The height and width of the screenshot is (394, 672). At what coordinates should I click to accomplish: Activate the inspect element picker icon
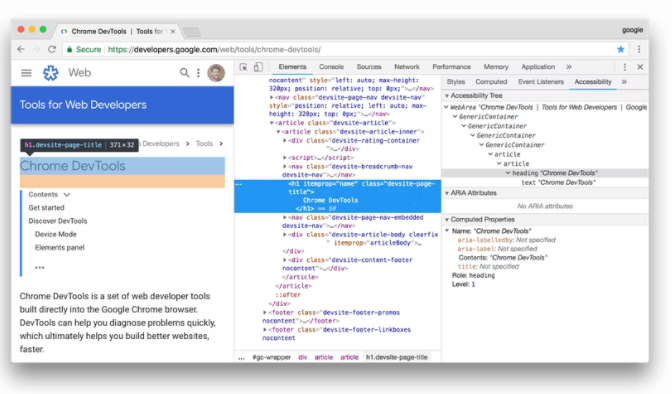[x=243, y=67]
